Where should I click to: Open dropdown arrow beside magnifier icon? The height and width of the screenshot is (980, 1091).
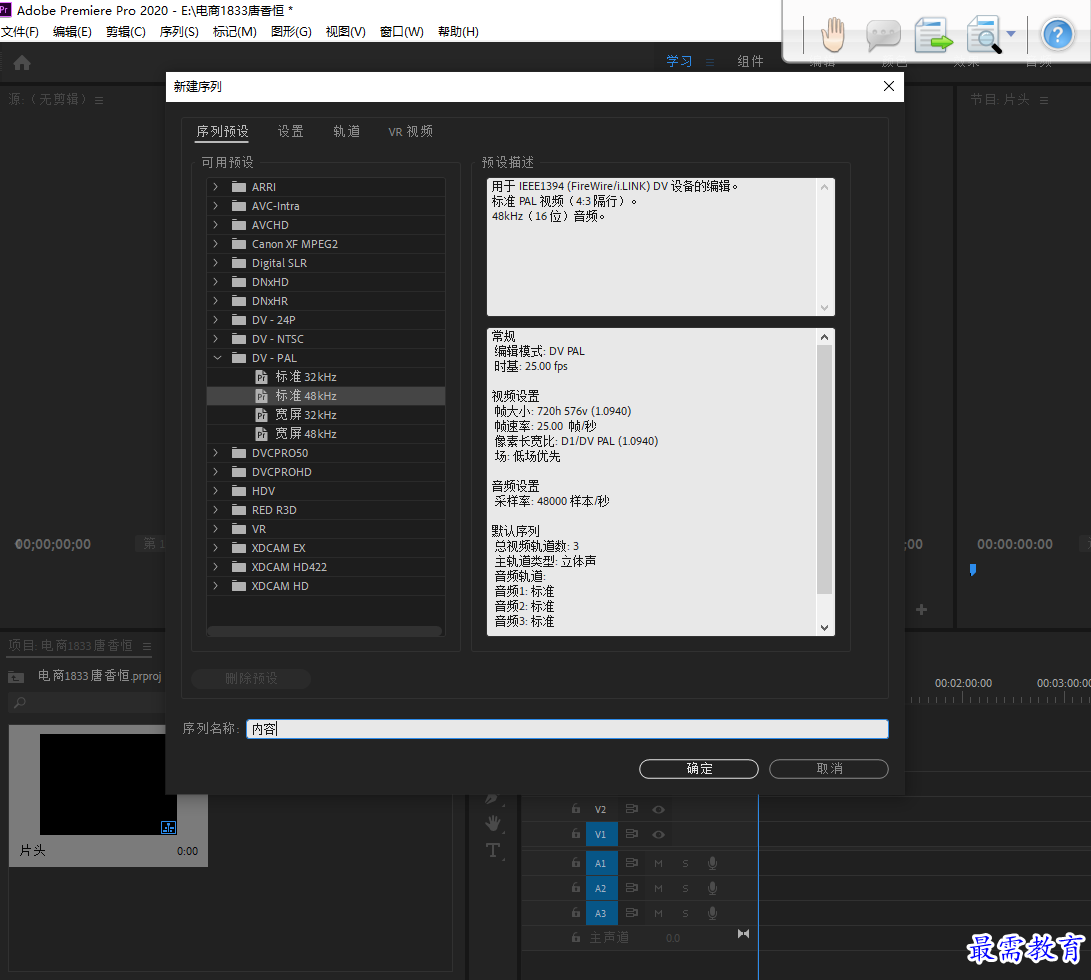click(x=1011, y=33)
